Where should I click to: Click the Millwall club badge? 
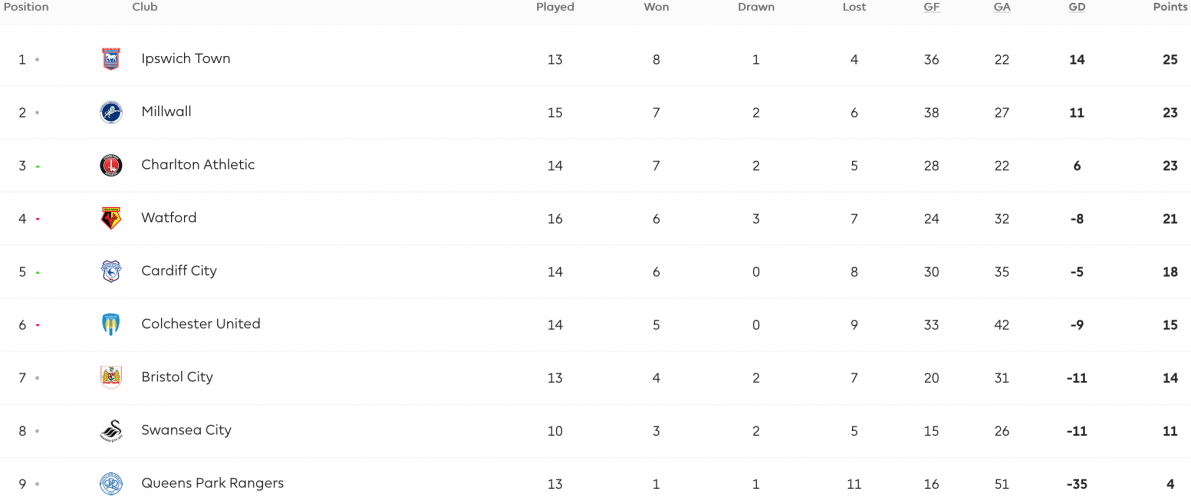[x=111, y=112]
